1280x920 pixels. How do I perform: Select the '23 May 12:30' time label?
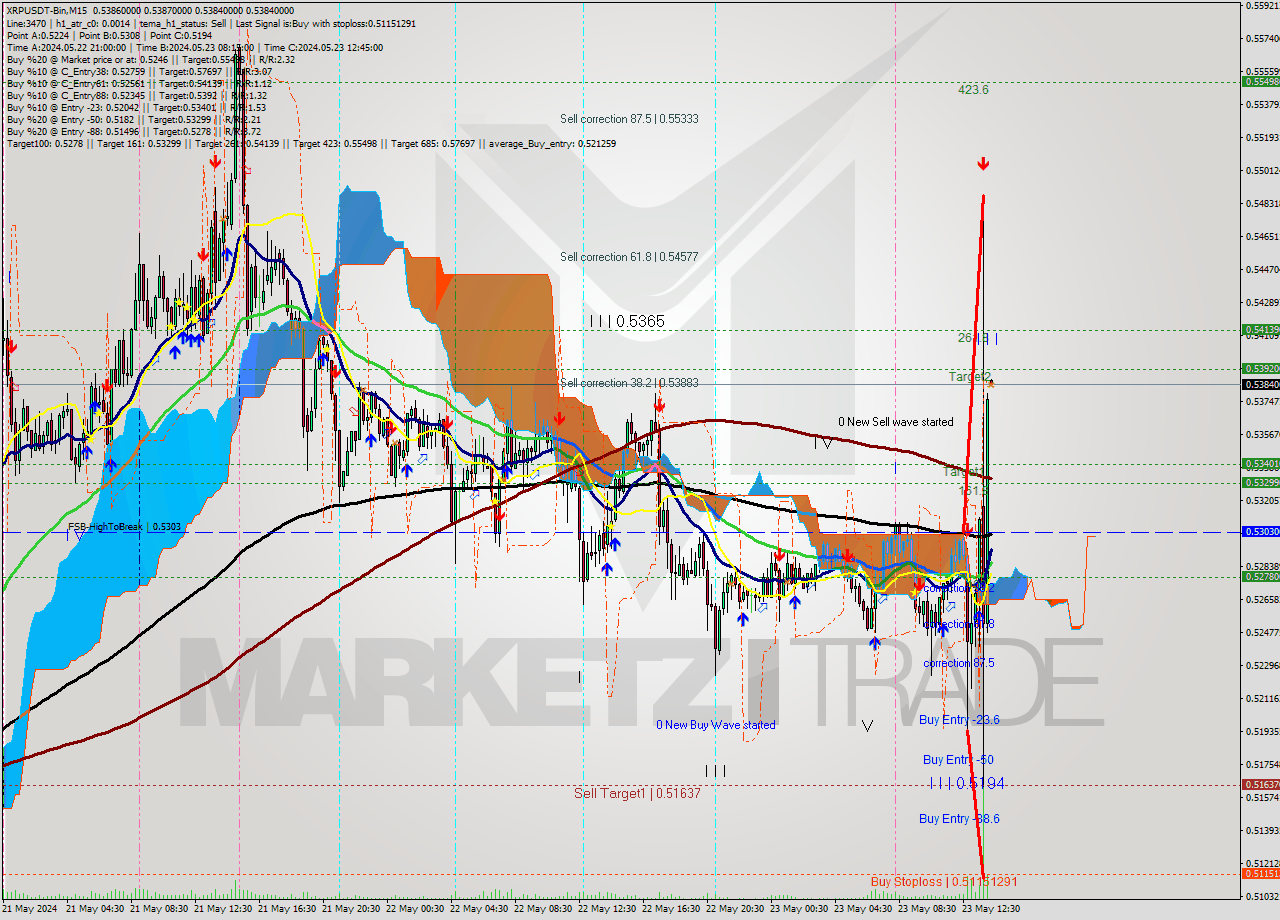990,909
